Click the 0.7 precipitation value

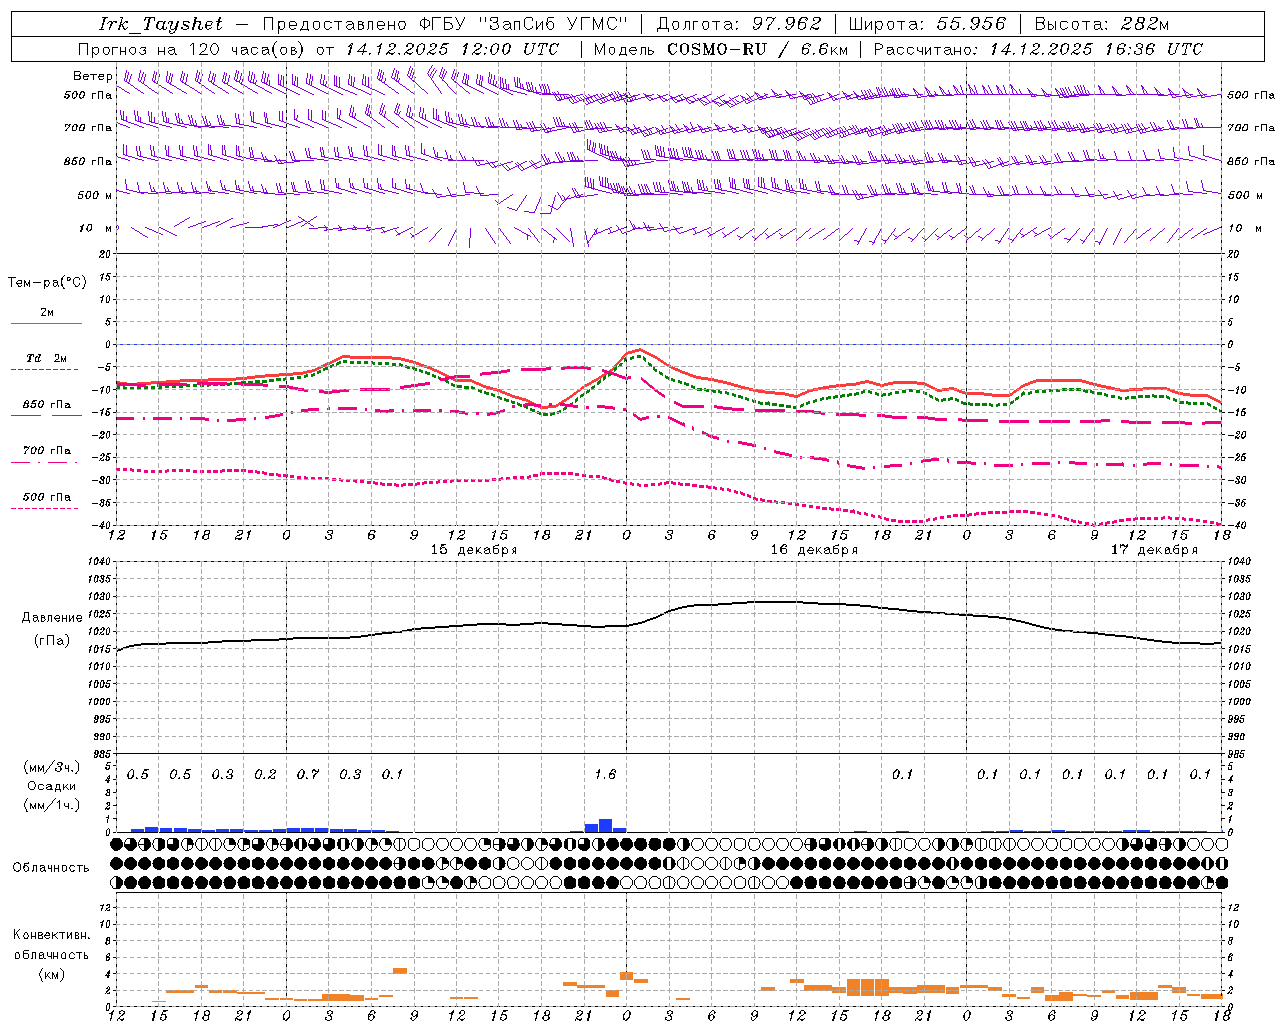[308, 775]
